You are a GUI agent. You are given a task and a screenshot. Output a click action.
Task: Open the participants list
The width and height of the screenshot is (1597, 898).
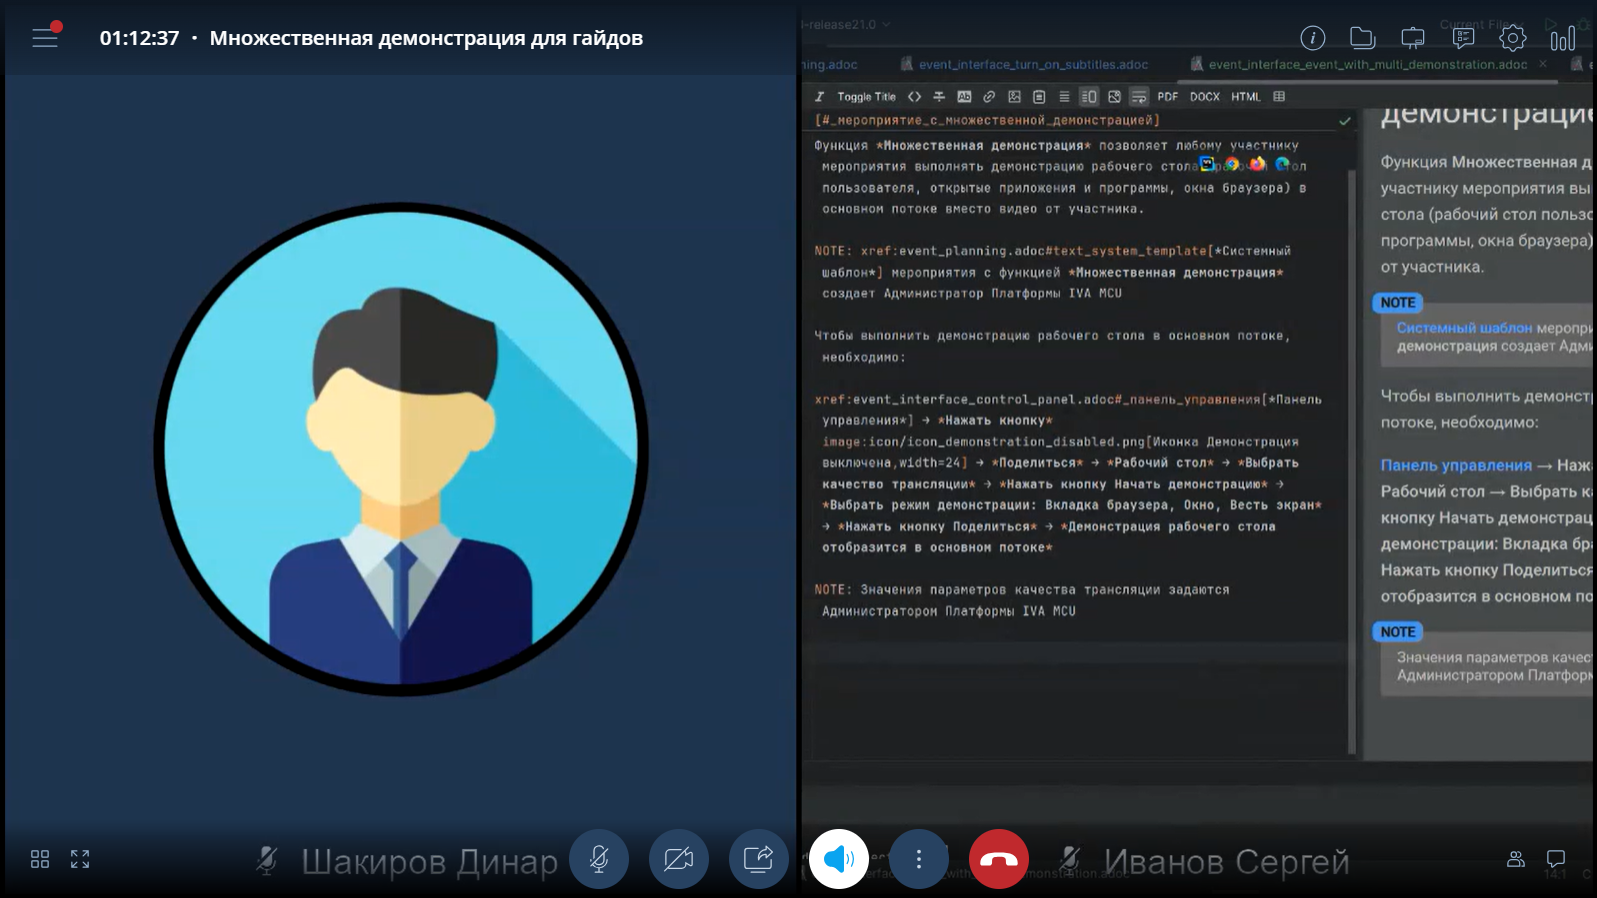tap(1516, 859)
